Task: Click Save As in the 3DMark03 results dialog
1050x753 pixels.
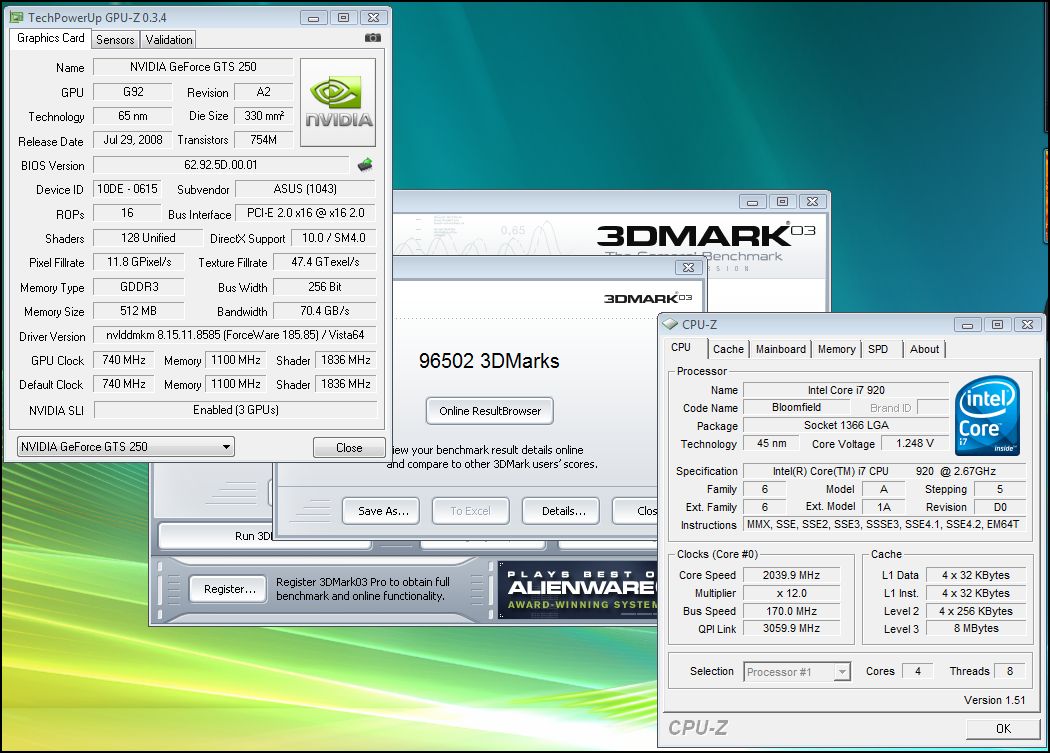Action: [x=381, y=510]
